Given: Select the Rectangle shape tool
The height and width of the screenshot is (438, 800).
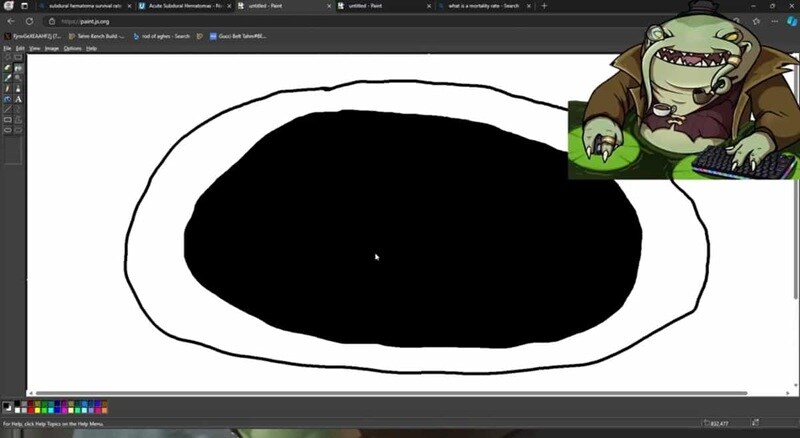Looking at the screenshot, I should (8, 120).
